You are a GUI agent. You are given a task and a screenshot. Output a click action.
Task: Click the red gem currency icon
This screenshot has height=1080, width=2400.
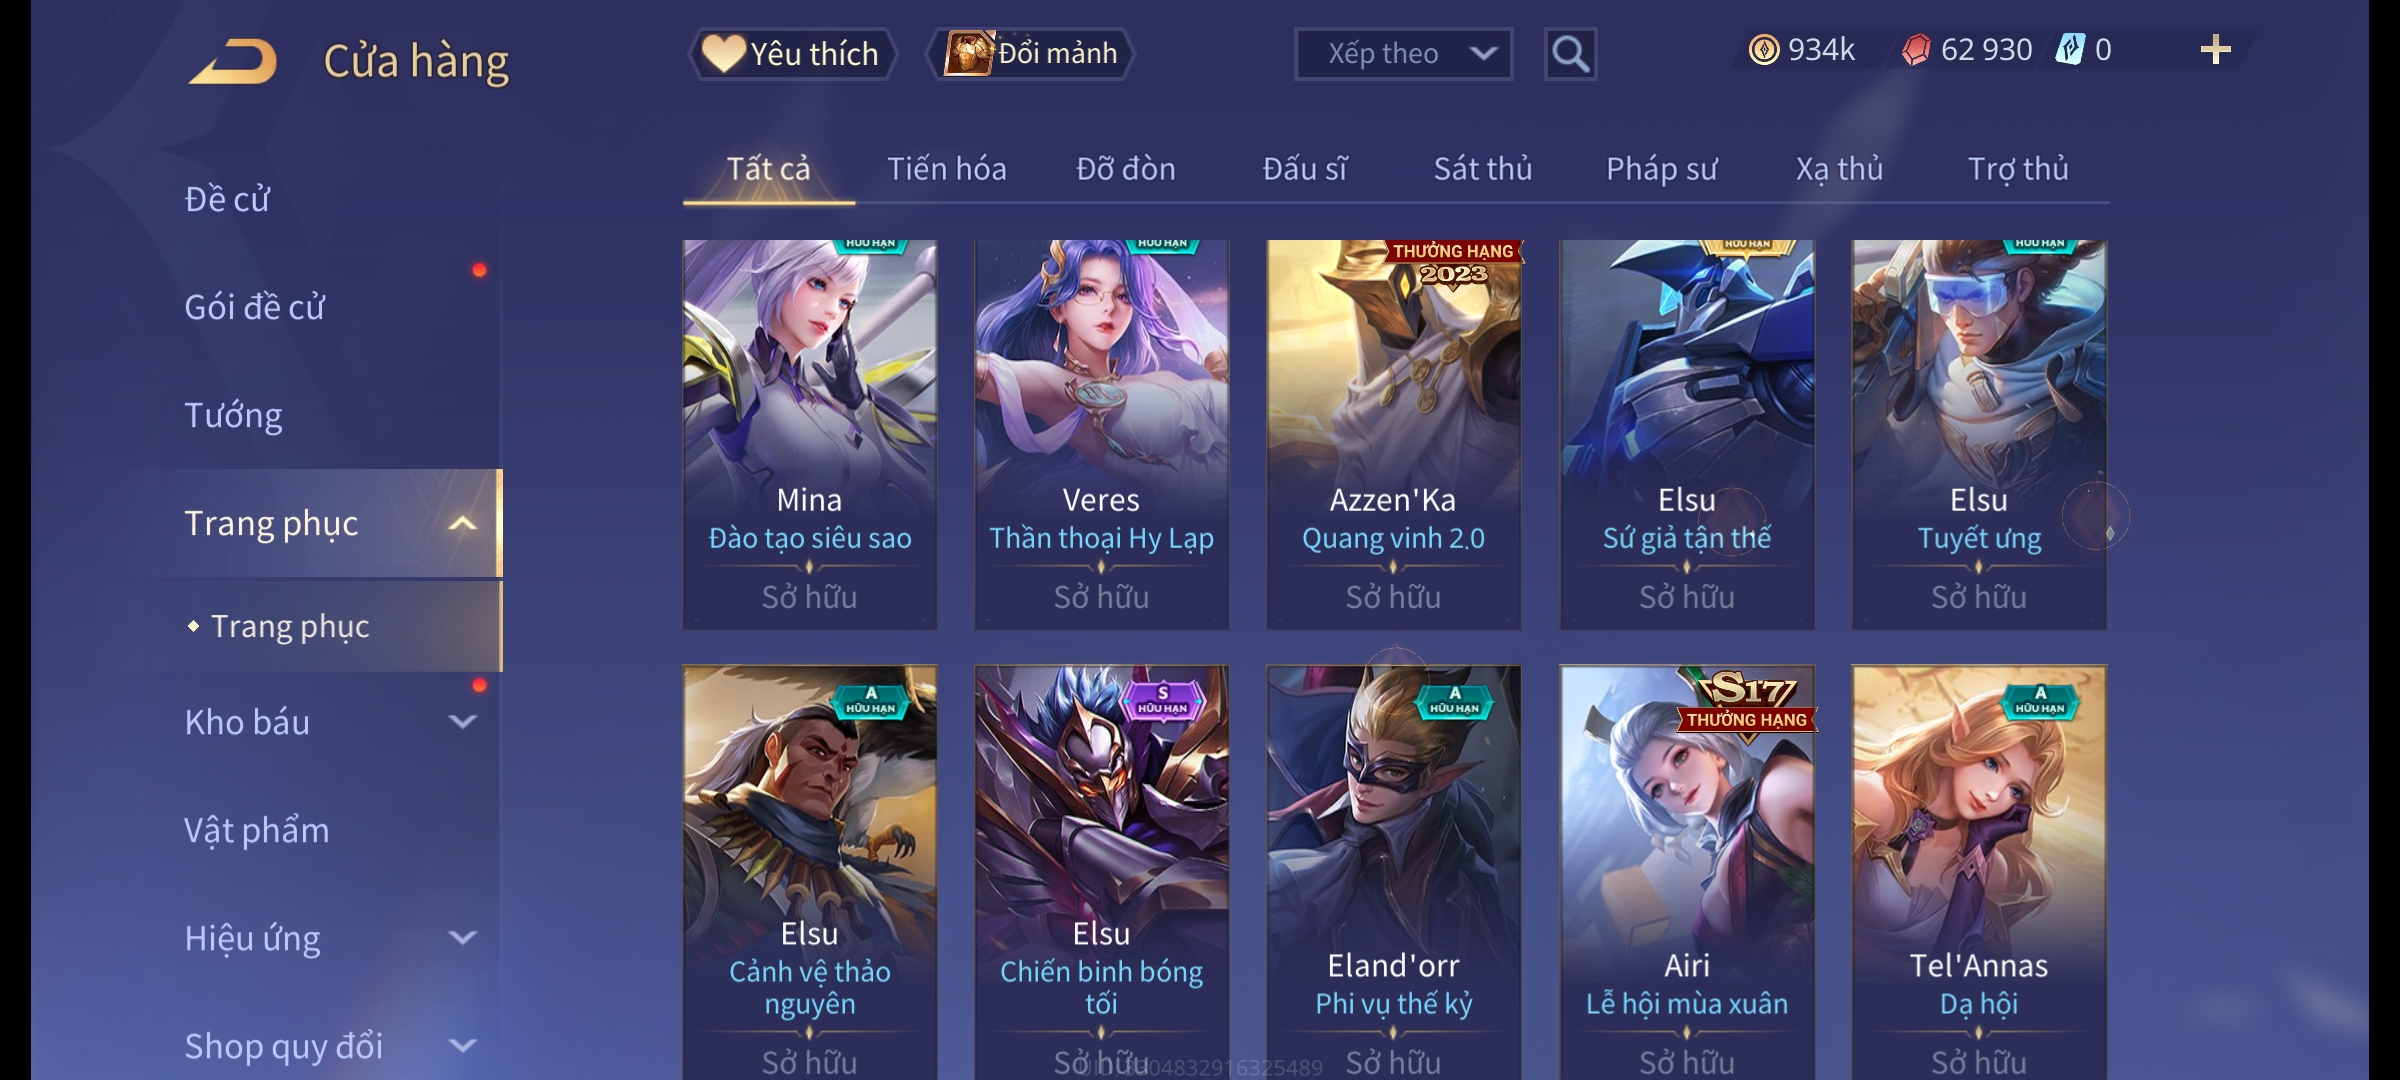click(1915, 50)
